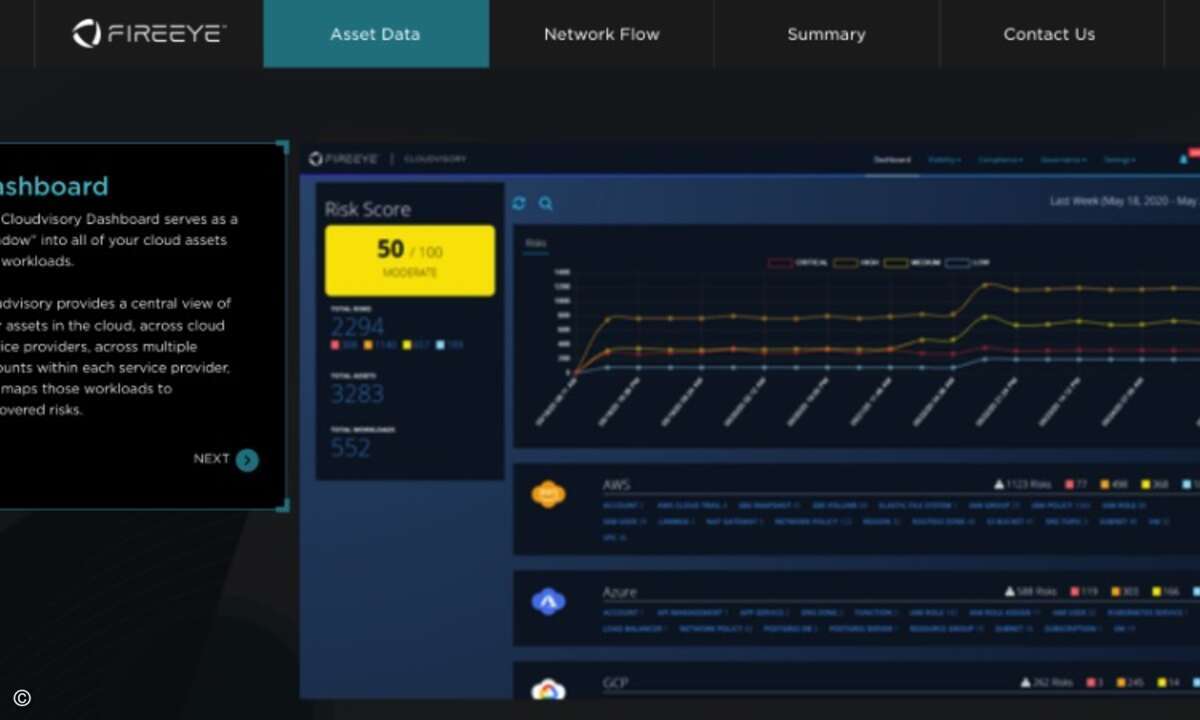Image resolution: width=1200 pixels, height=720 pixels.
Task: Open the Azure provider heading
Action: 619,592
